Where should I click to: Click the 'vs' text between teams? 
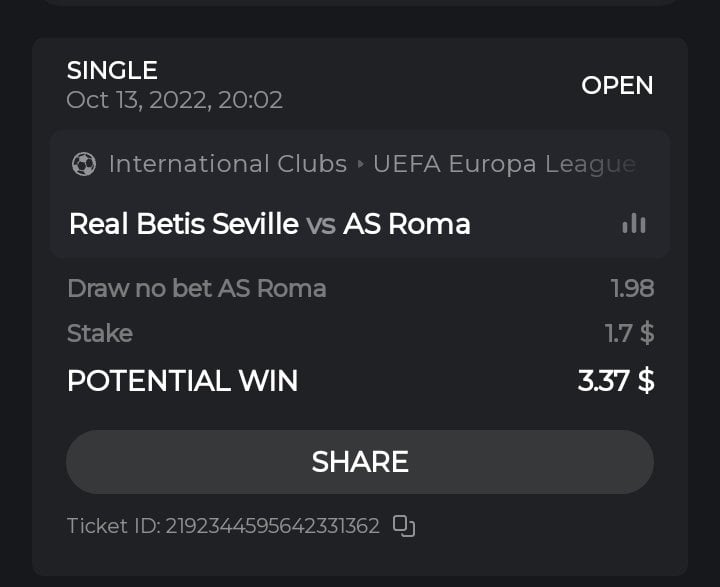click(x=321, y=224)
